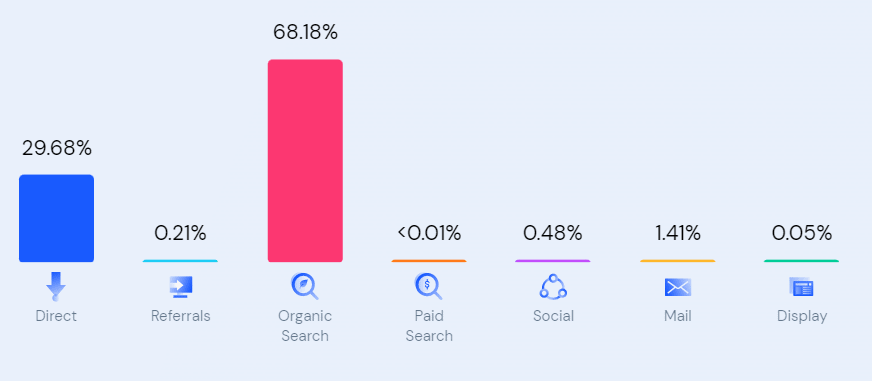Click the Paid Search text label
This screenshot has width=872, height=381.
point(429,326)
